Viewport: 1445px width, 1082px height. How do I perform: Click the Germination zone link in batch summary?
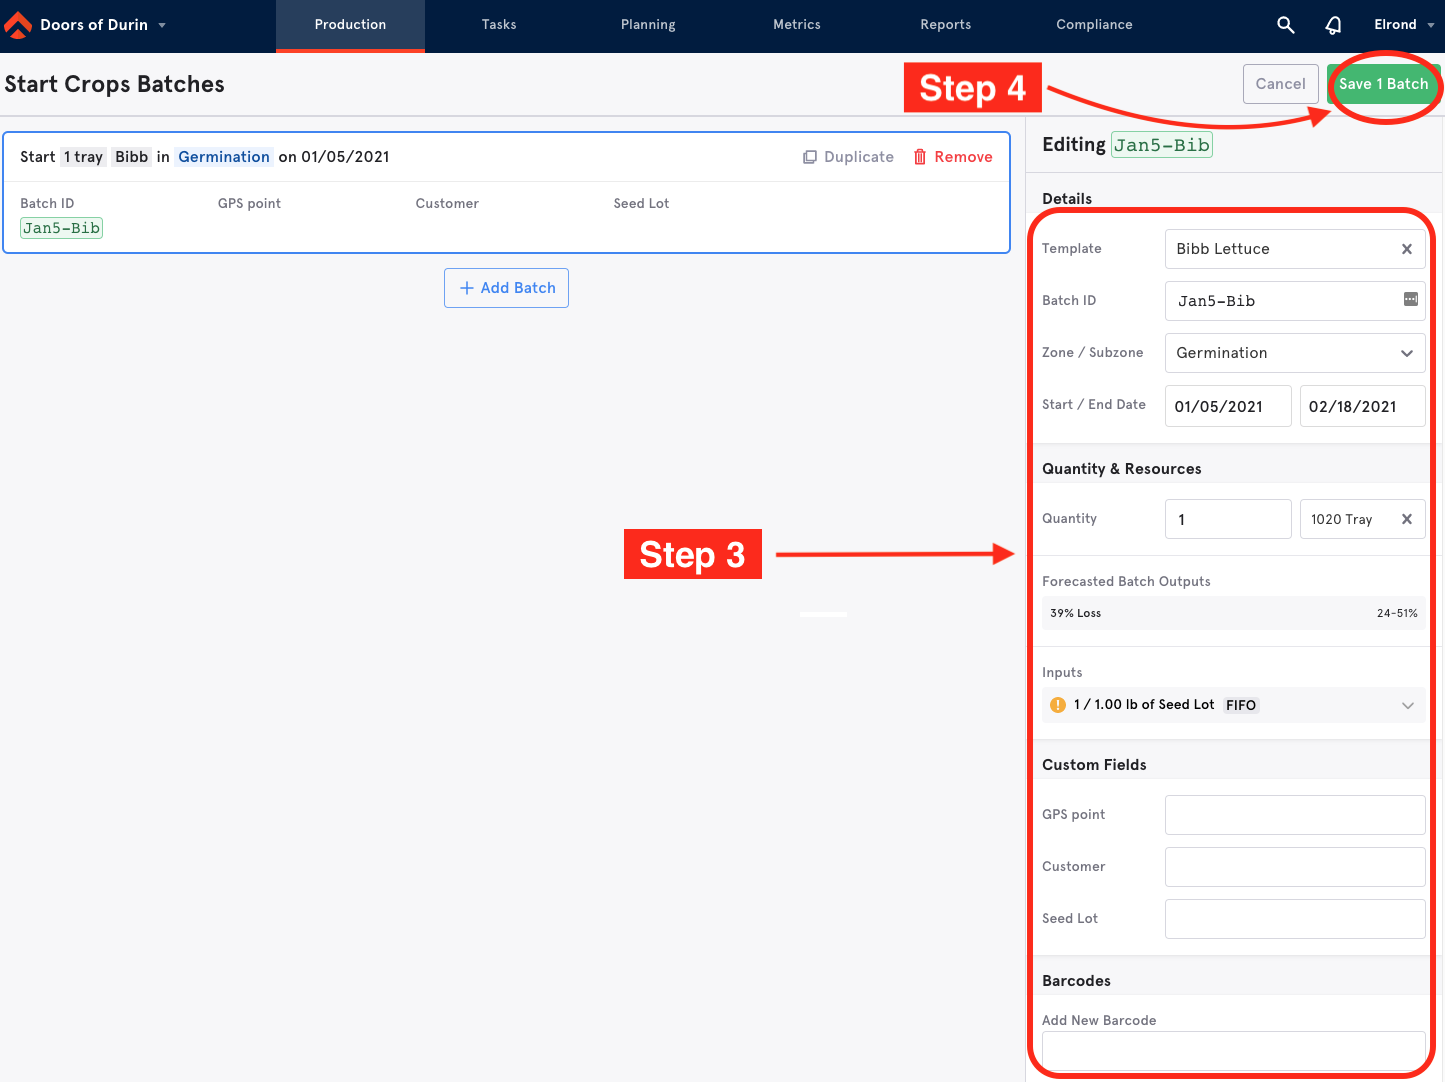[224, 157]
